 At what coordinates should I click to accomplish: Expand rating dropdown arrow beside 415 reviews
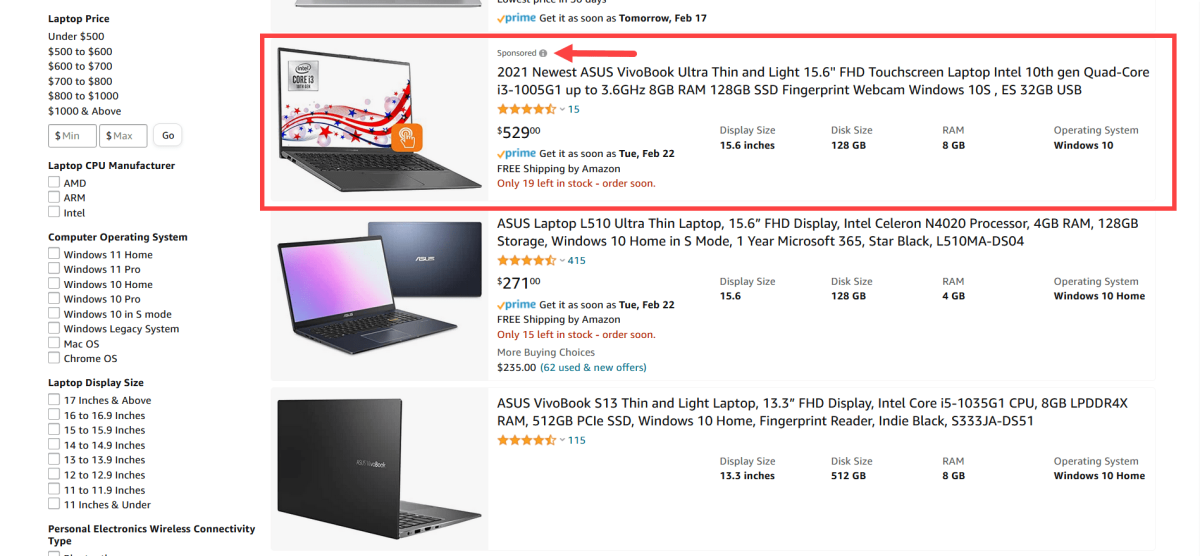click(562, 261)
